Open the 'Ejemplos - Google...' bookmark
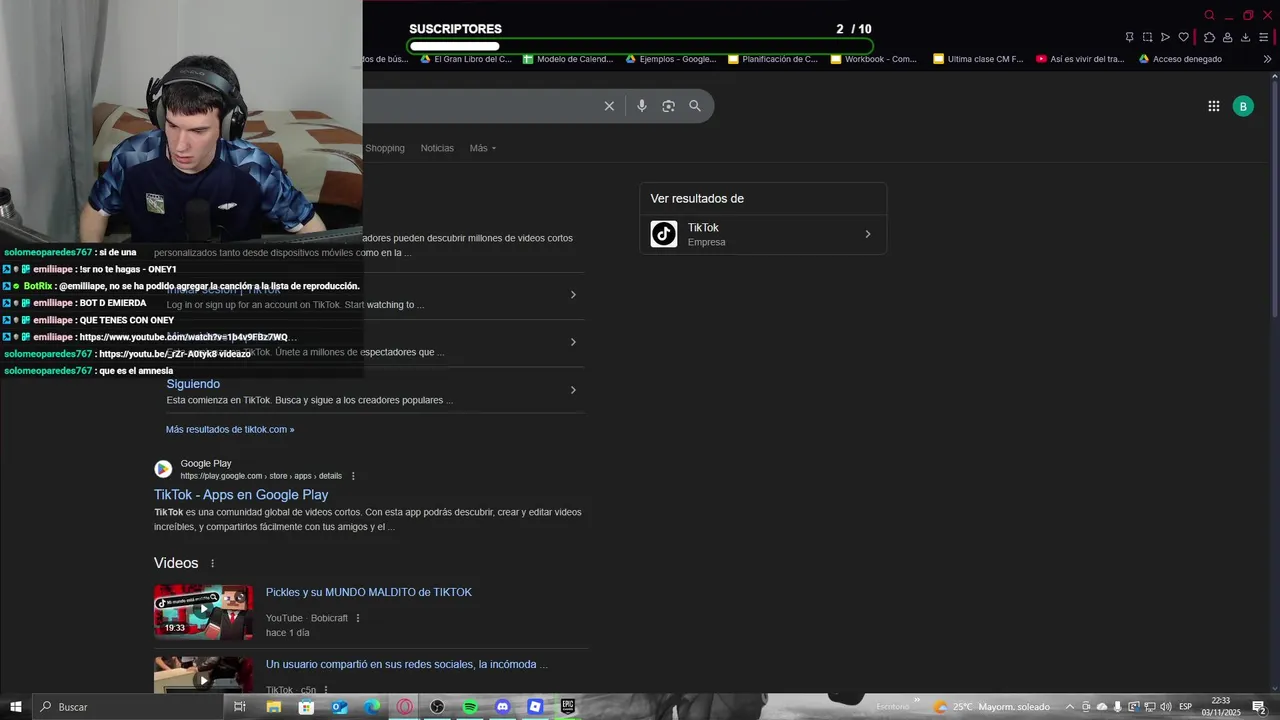Image resolution: width=1280 pixels, height=720 pixels. (x=671, y=59)
